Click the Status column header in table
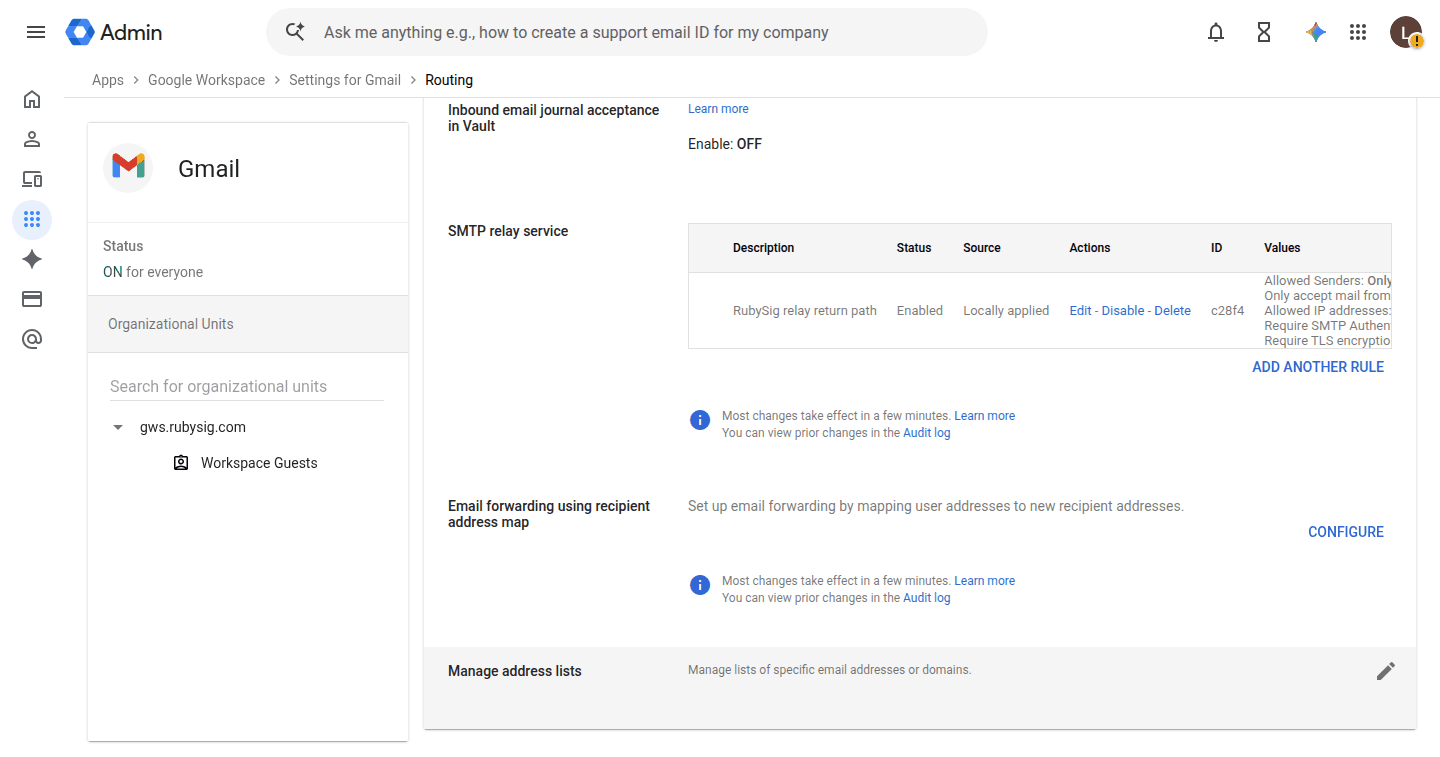Viewport: 1440px width, 757px height. click(914, 248)
